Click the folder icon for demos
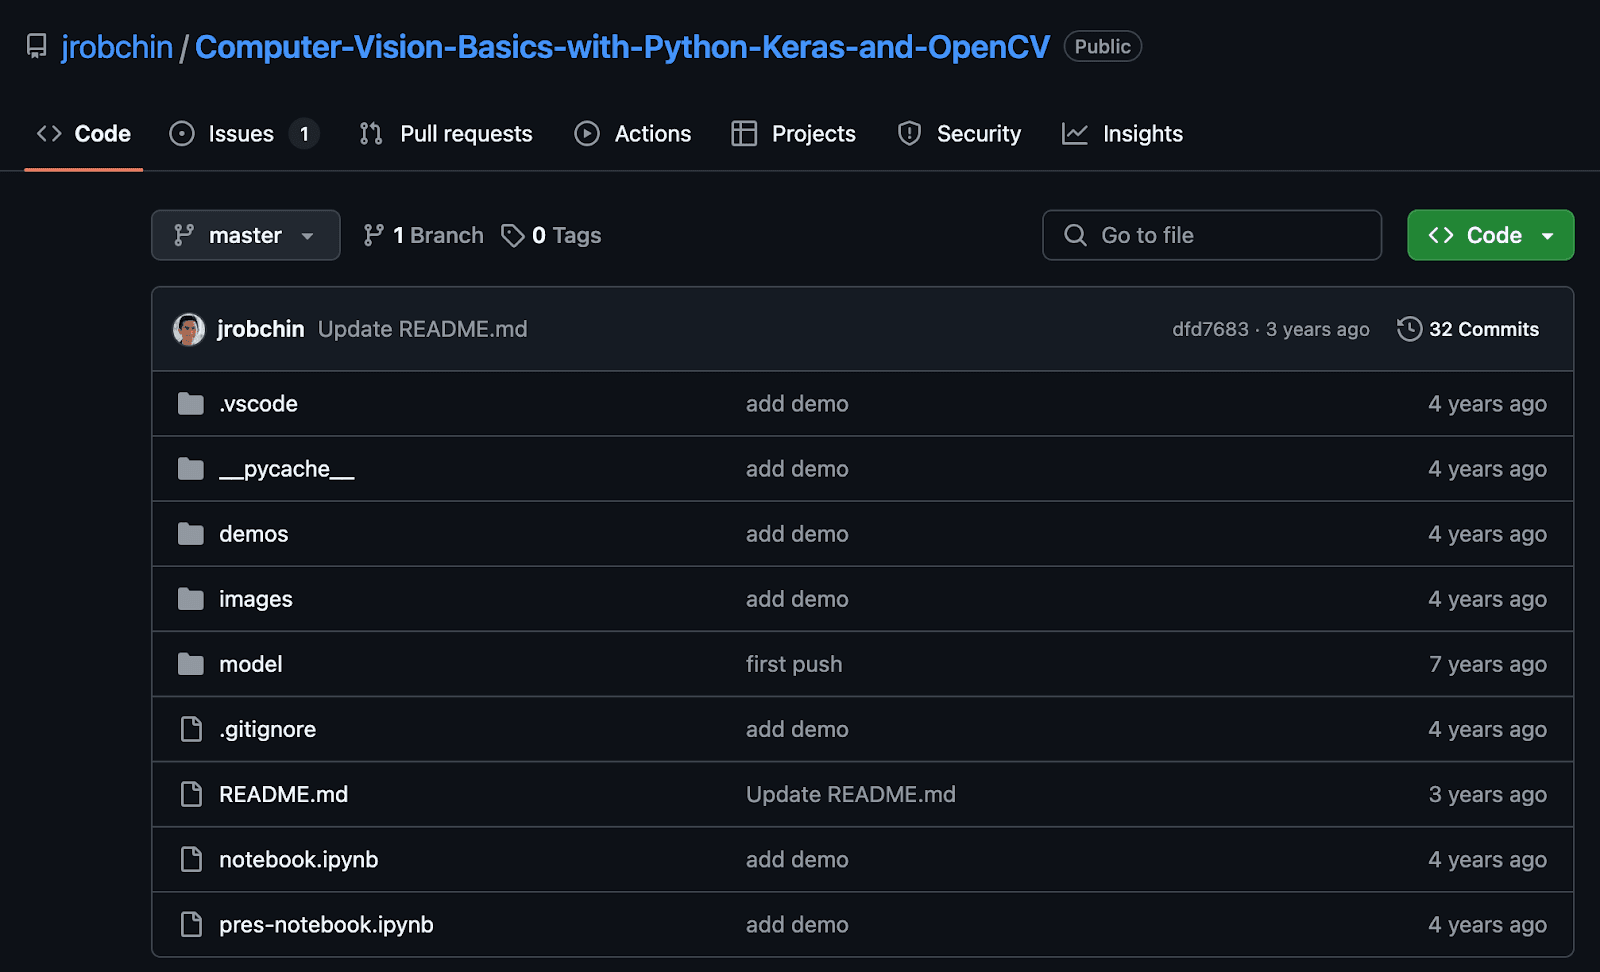This screenshot has width=1600, height=972. coord(191,534)
